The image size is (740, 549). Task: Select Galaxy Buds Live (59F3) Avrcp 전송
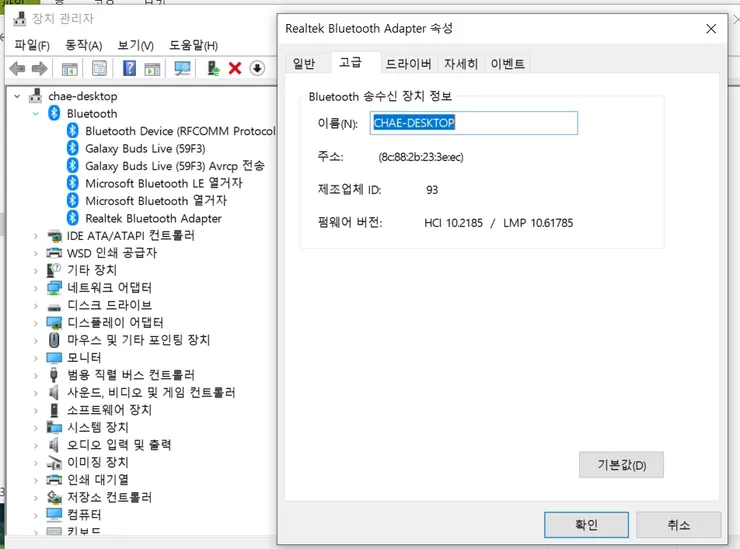175,166
